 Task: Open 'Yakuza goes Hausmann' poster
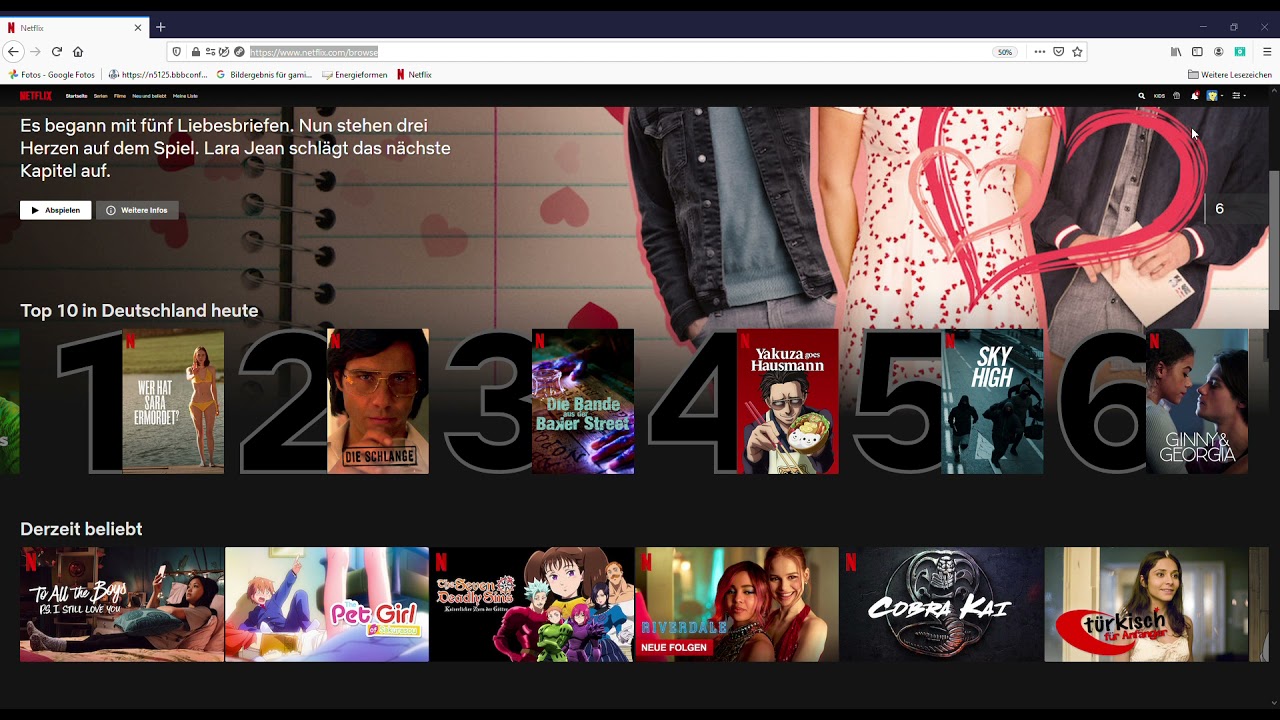pos(788,401)
